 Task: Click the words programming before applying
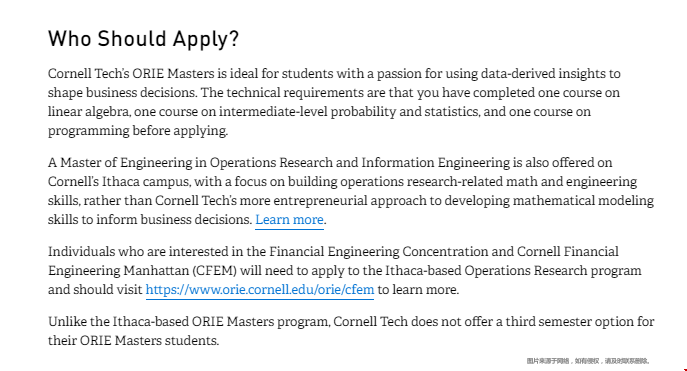coord(138,131)
